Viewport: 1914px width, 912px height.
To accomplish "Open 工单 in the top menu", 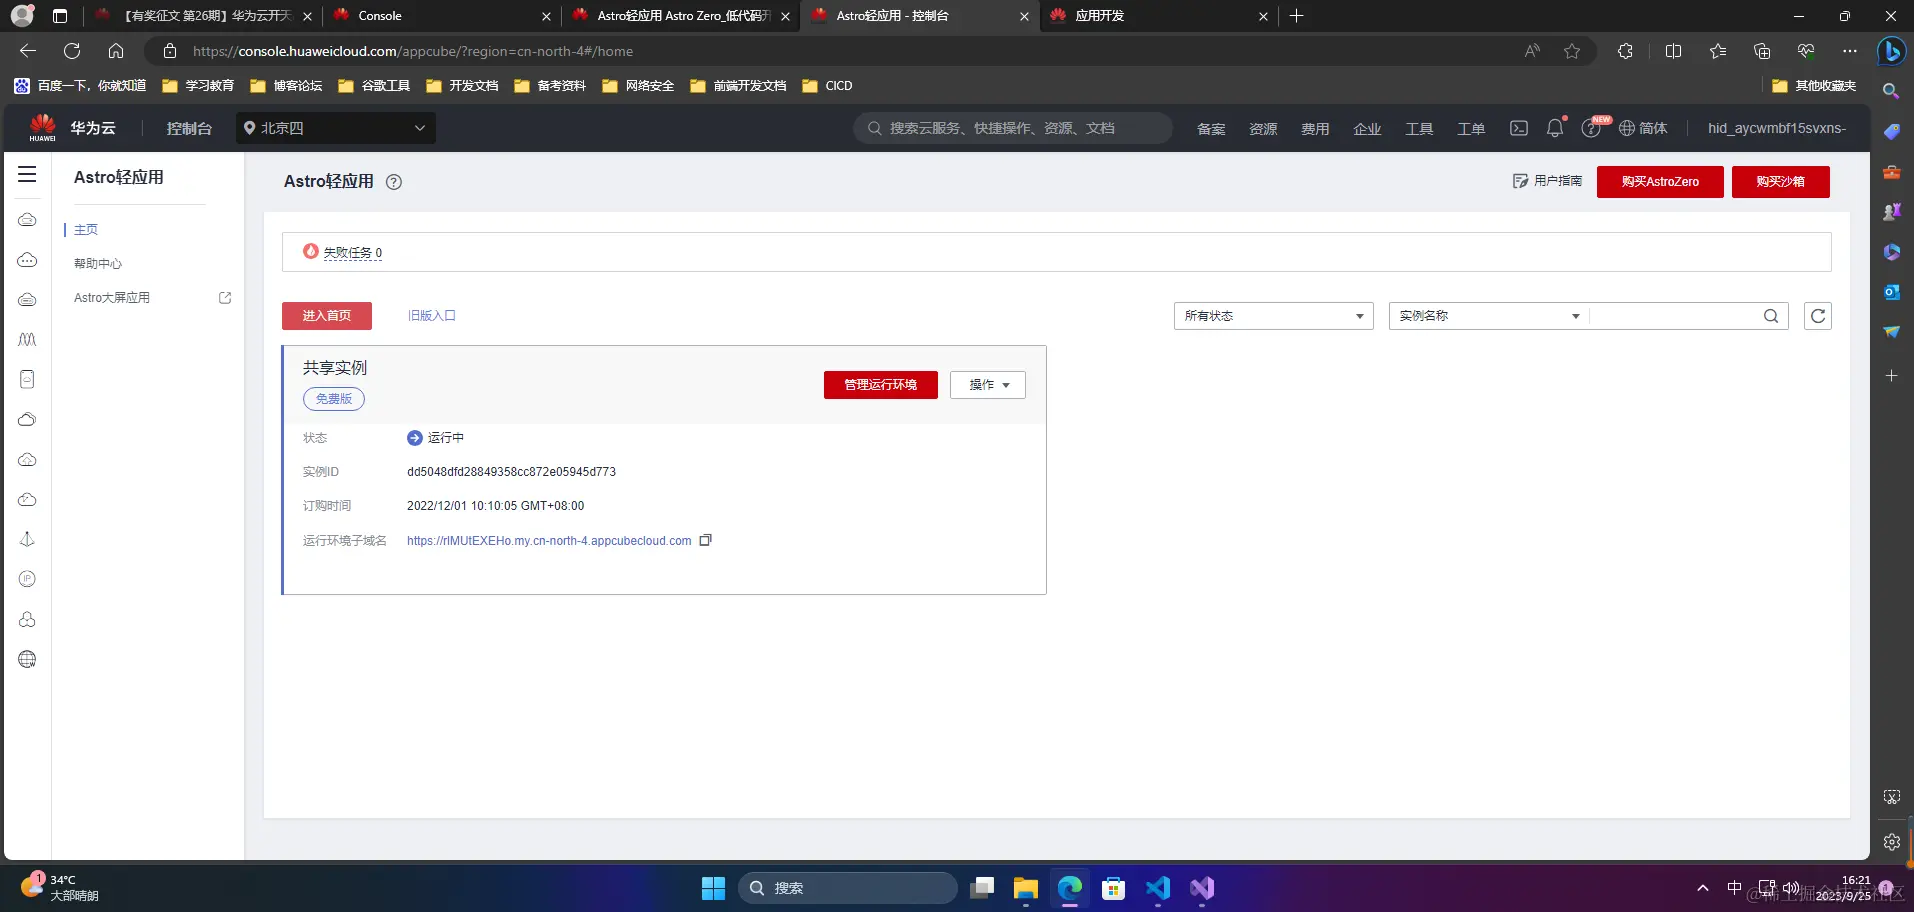I will 1471,129.
